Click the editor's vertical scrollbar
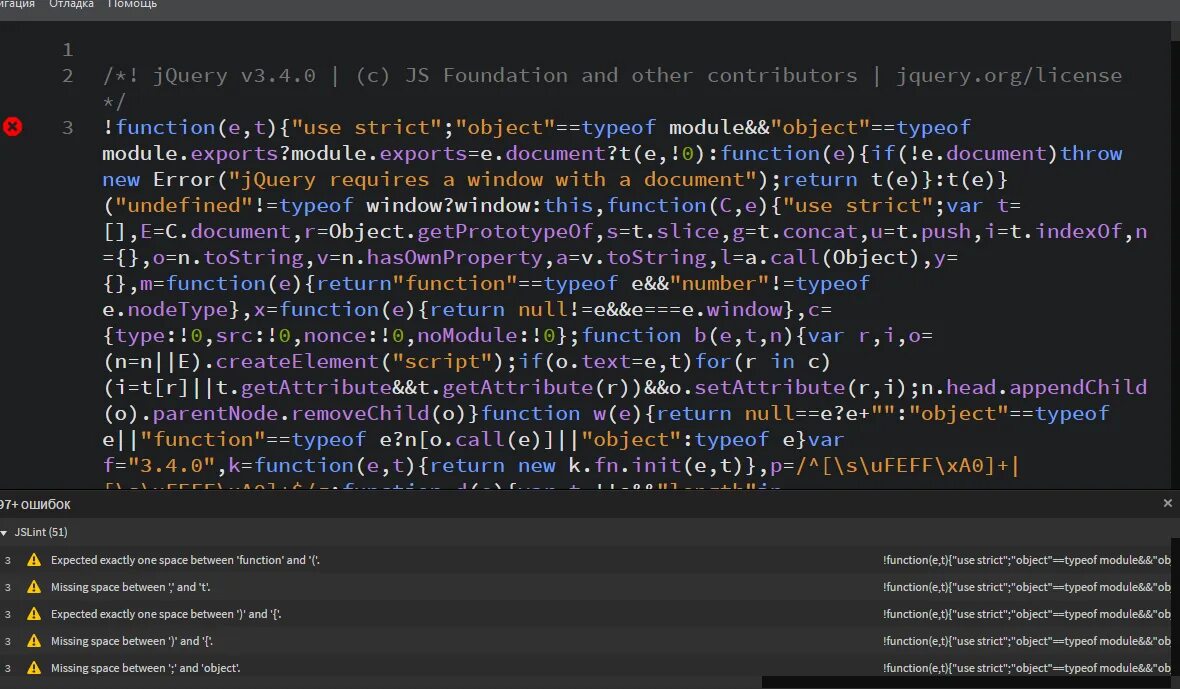Image resolution: width=1180 pixels, height=689 pixels. 1175,256
